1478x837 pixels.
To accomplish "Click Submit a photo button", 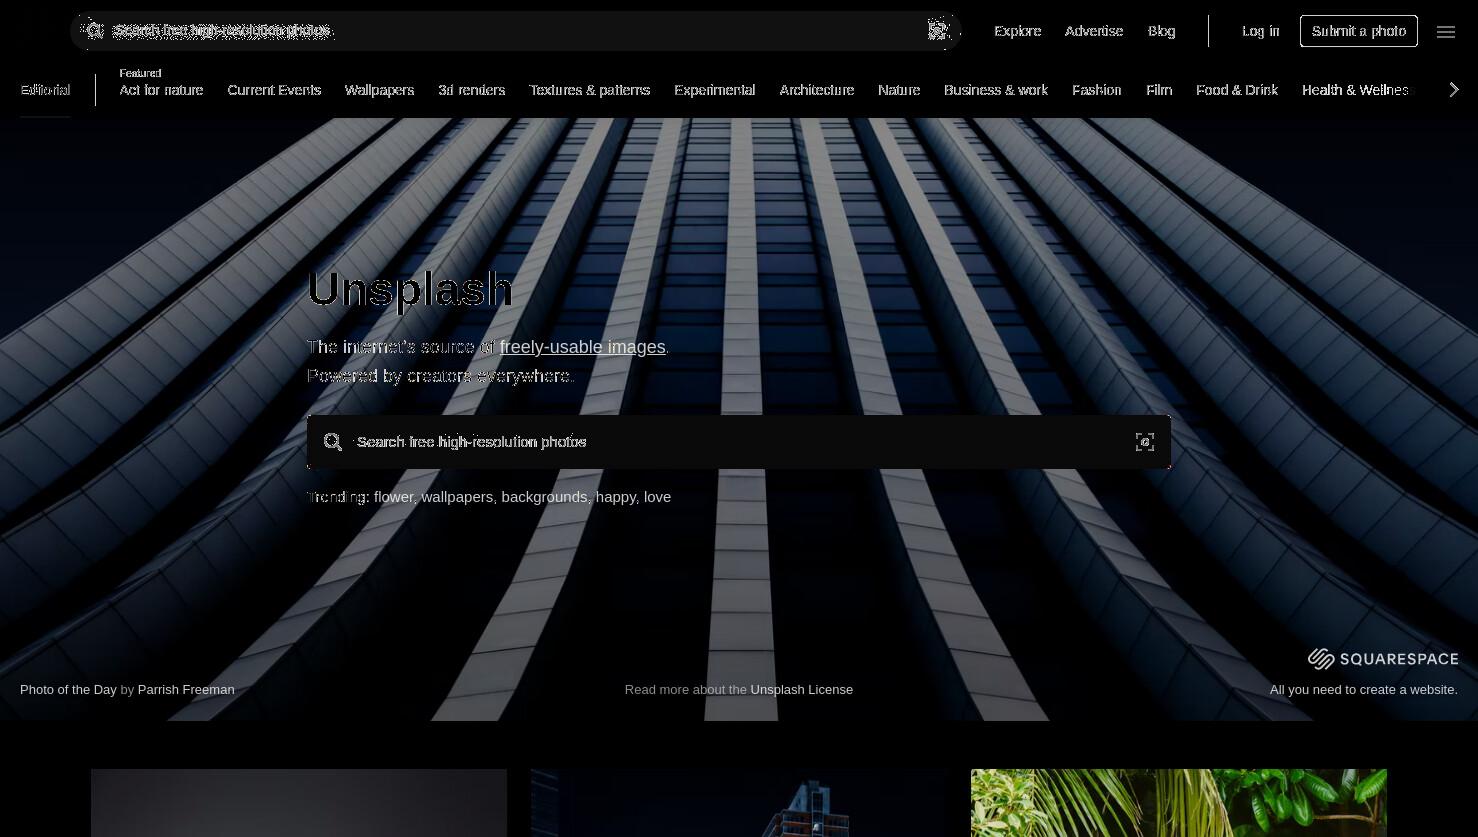I will (1358, 31).
